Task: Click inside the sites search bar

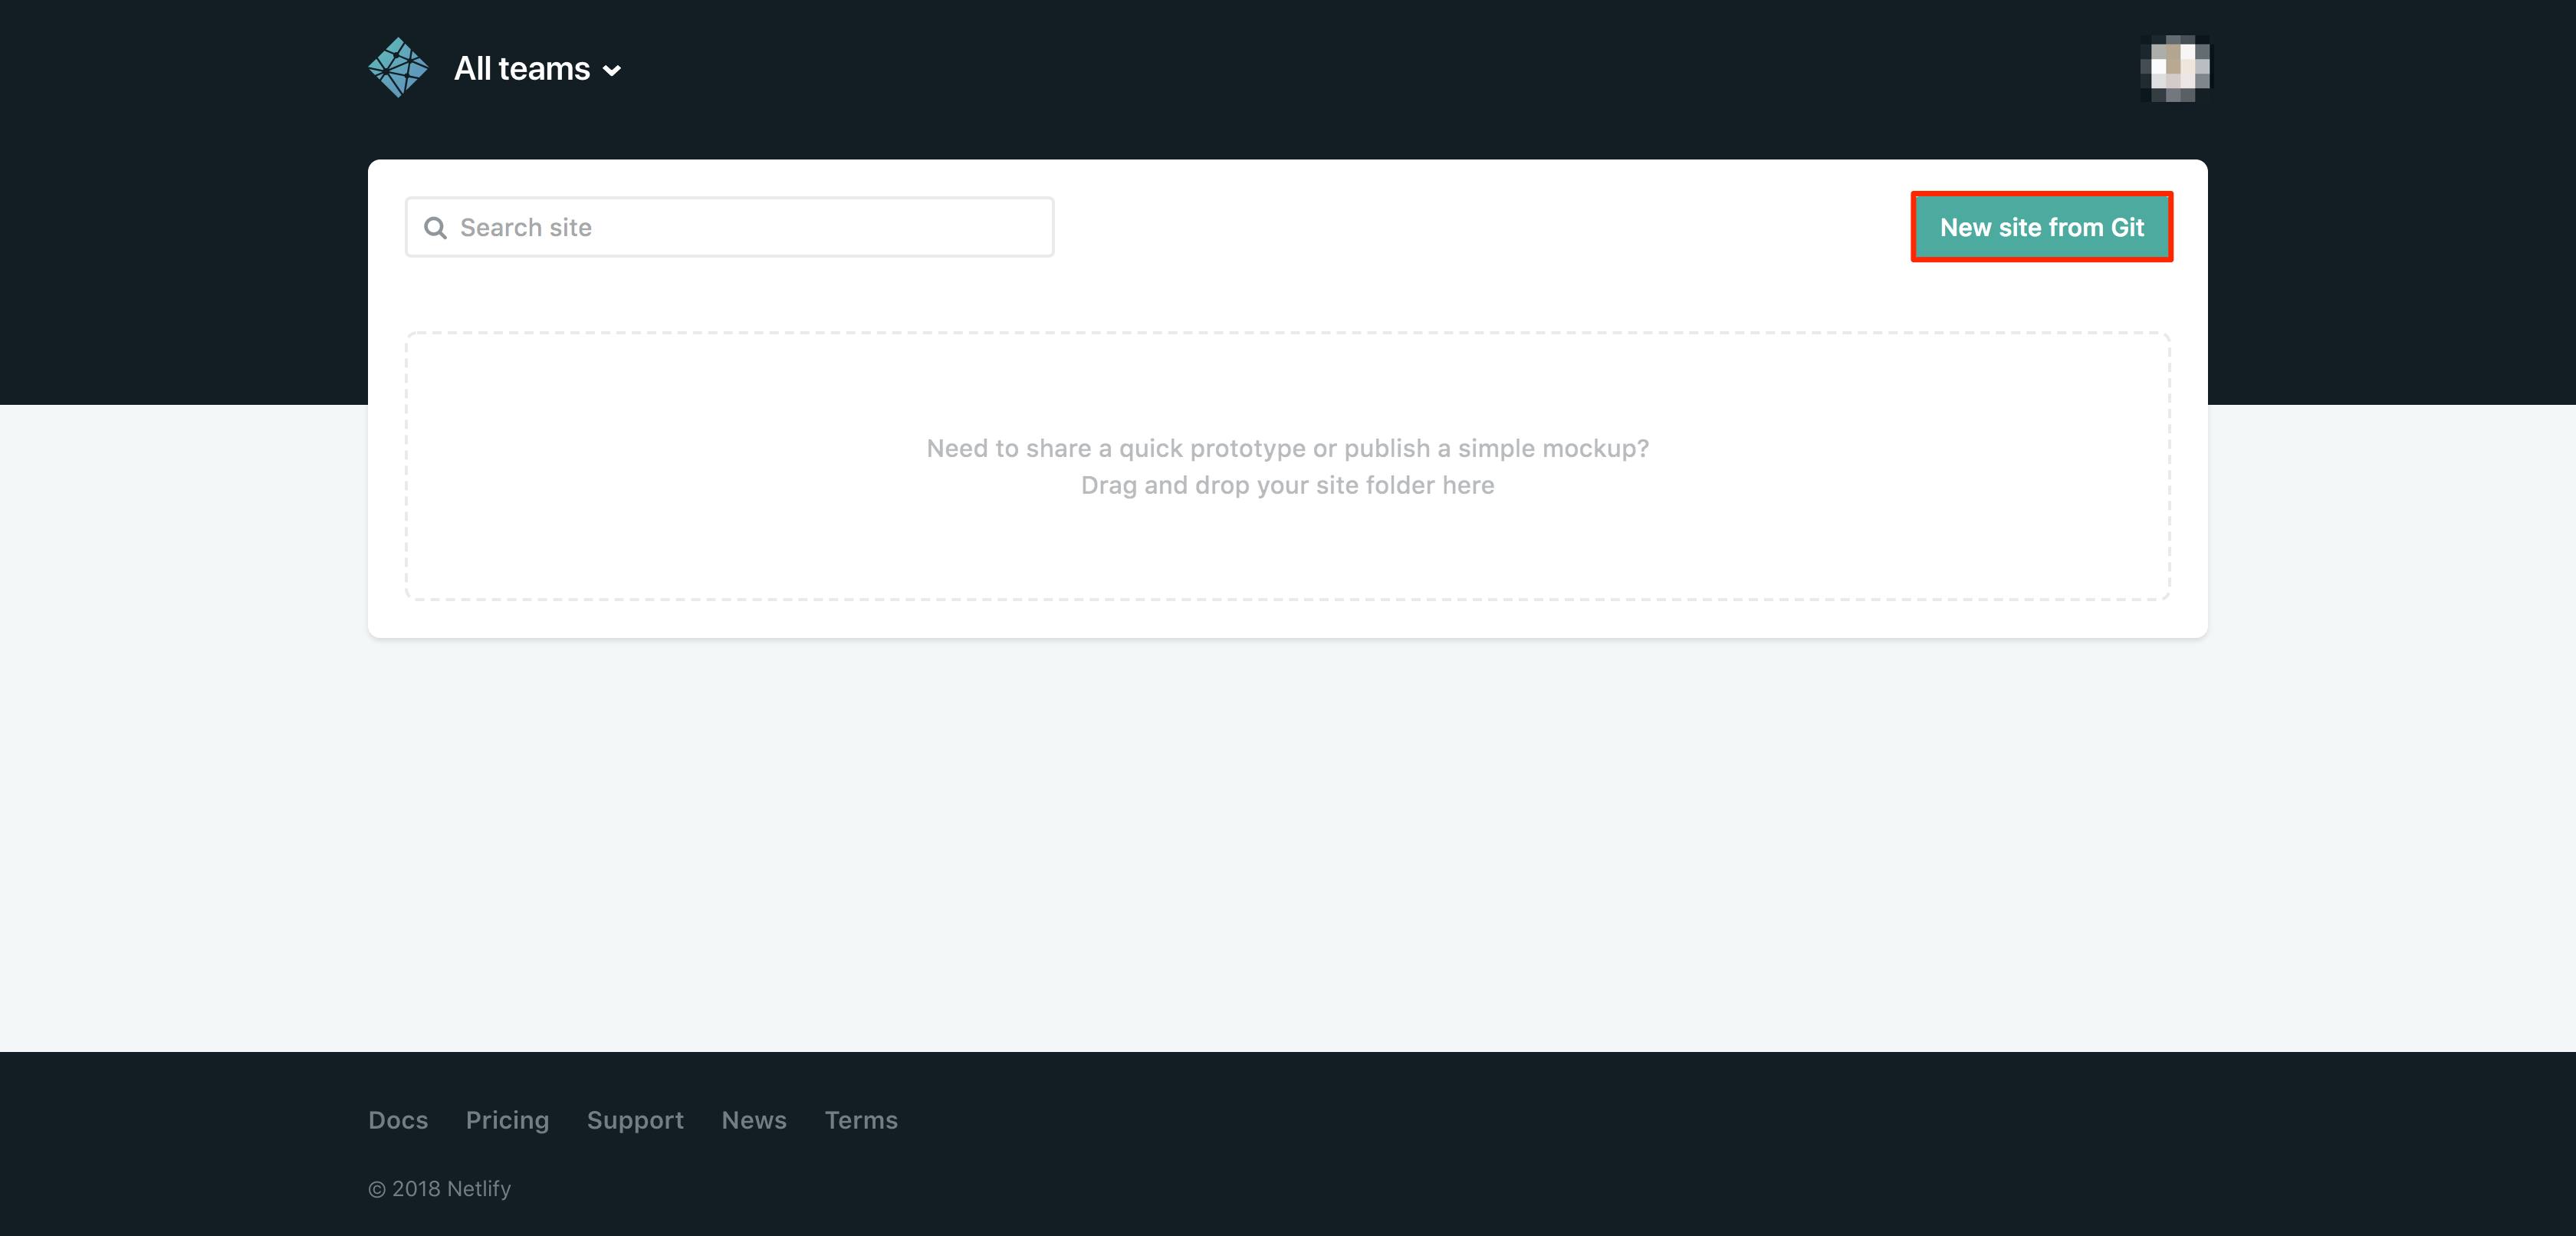Action: point(728,227)
